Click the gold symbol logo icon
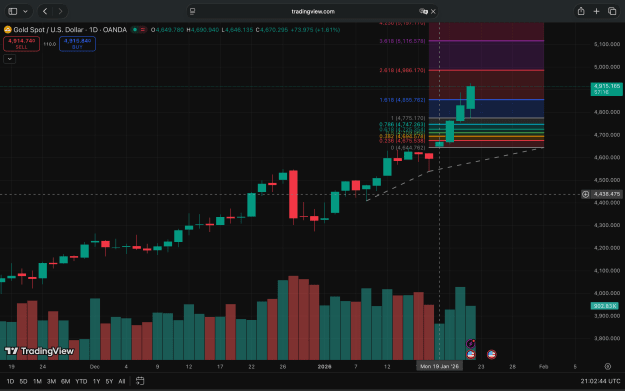 7,29
